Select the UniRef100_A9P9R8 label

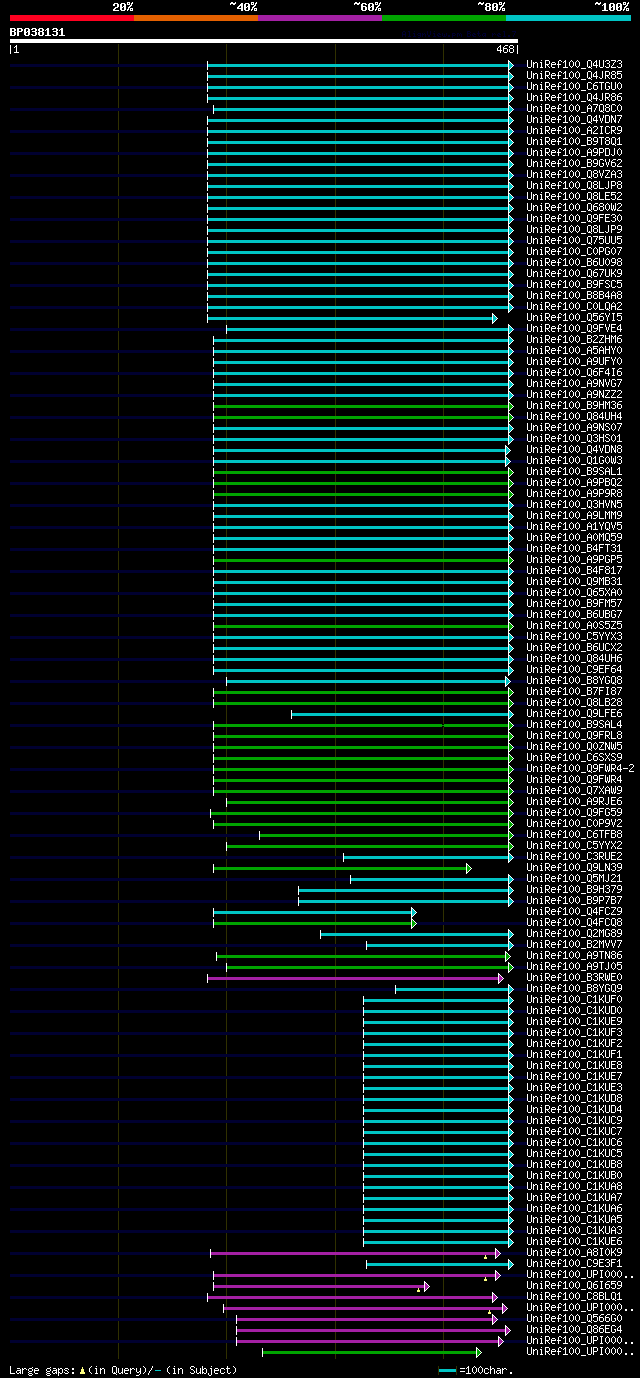click(x=574, y=493)
